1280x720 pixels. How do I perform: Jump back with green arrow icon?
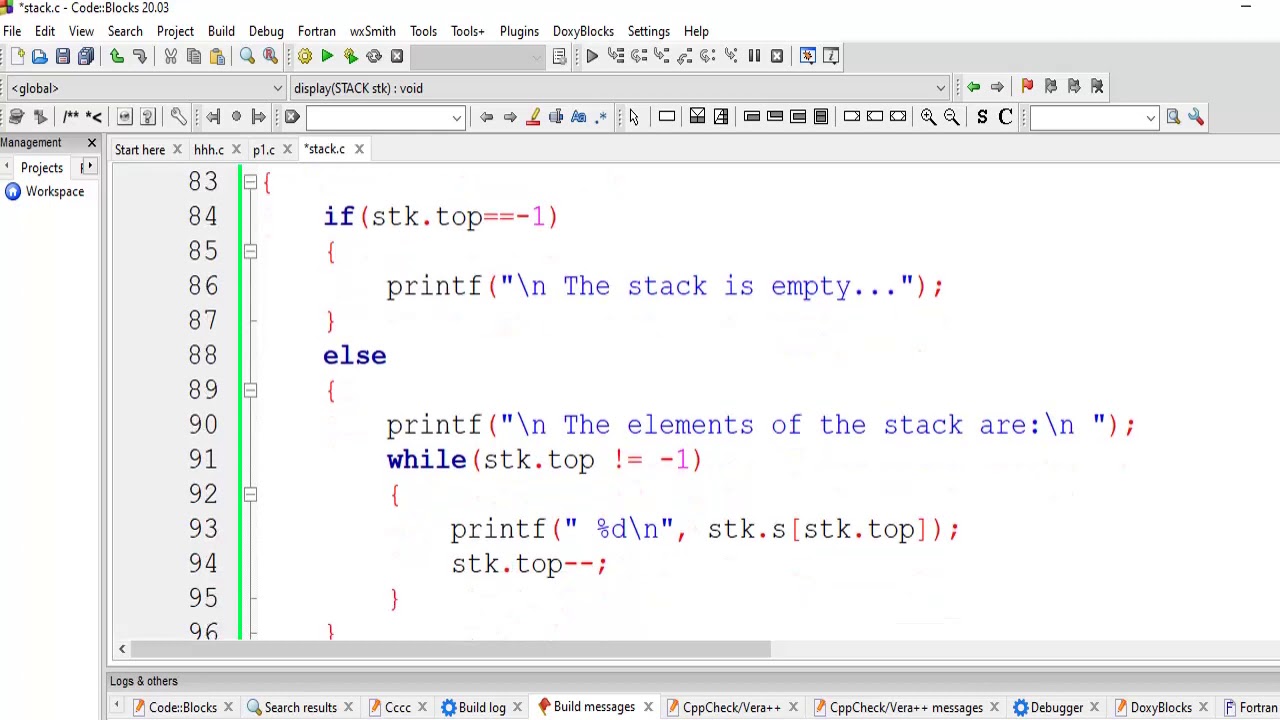click(x=973, y=87)
